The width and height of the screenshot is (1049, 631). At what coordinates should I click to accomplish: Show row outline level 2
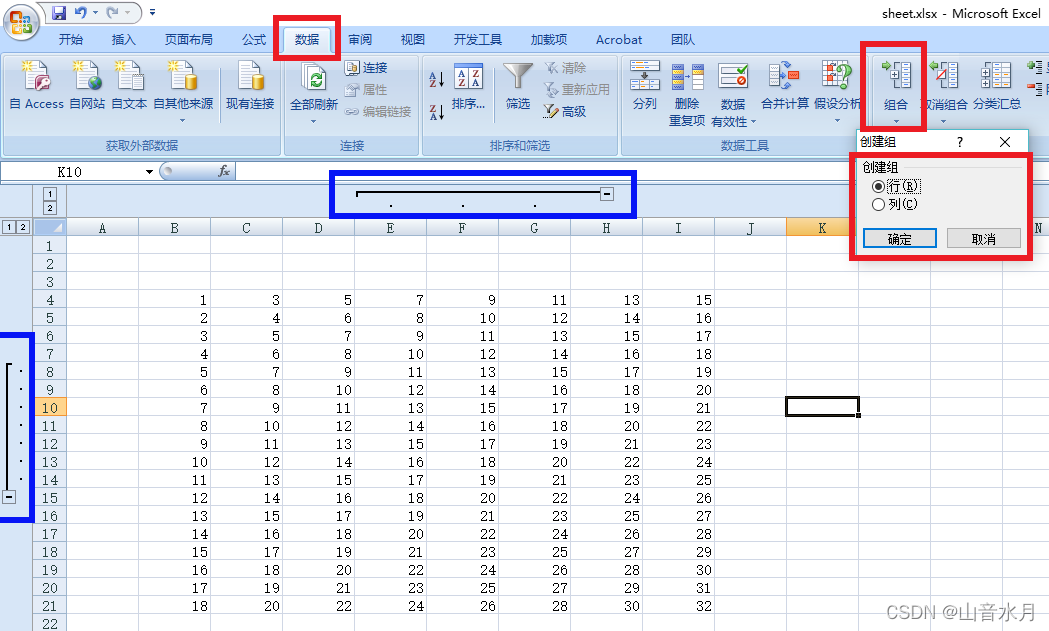(23, 228)
